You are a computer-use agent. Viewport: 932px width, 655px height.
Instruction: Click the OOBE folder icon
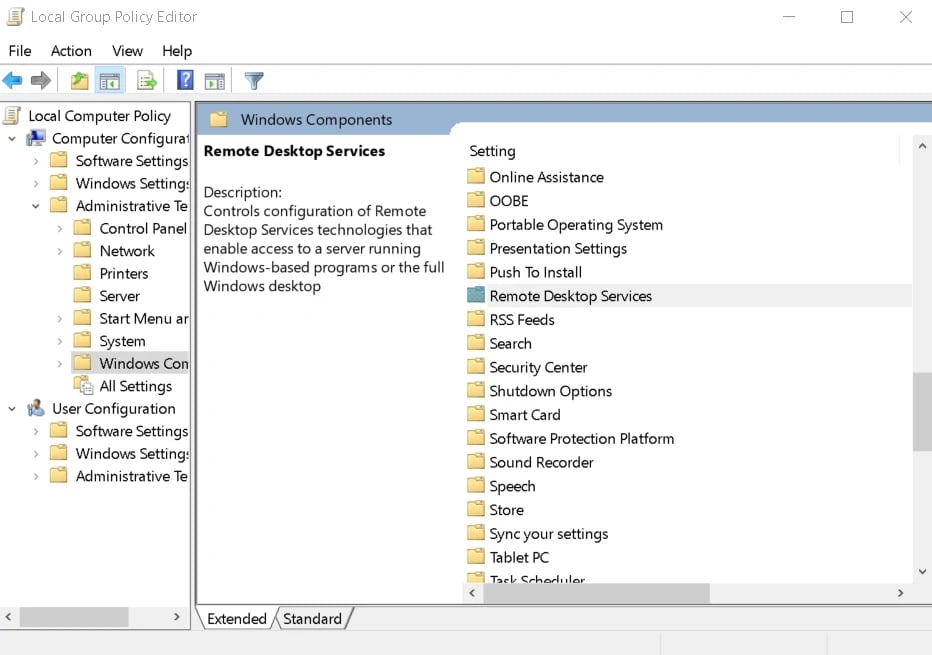pyautogui.click(x=476, y=200)
